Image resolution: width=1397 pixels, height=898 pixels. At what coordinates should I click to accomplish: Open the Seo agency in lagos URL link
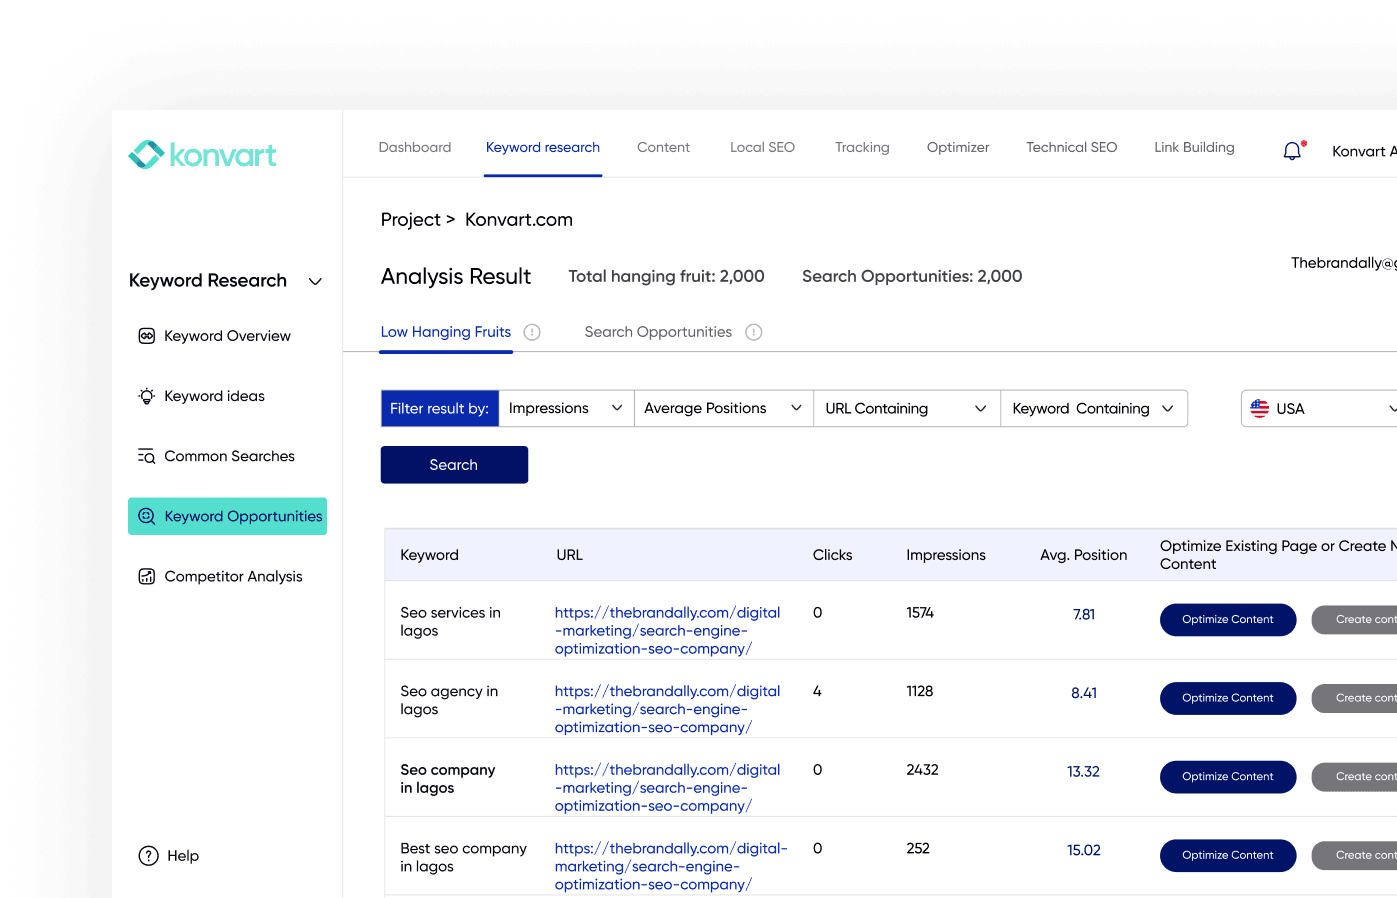[667, 709]
